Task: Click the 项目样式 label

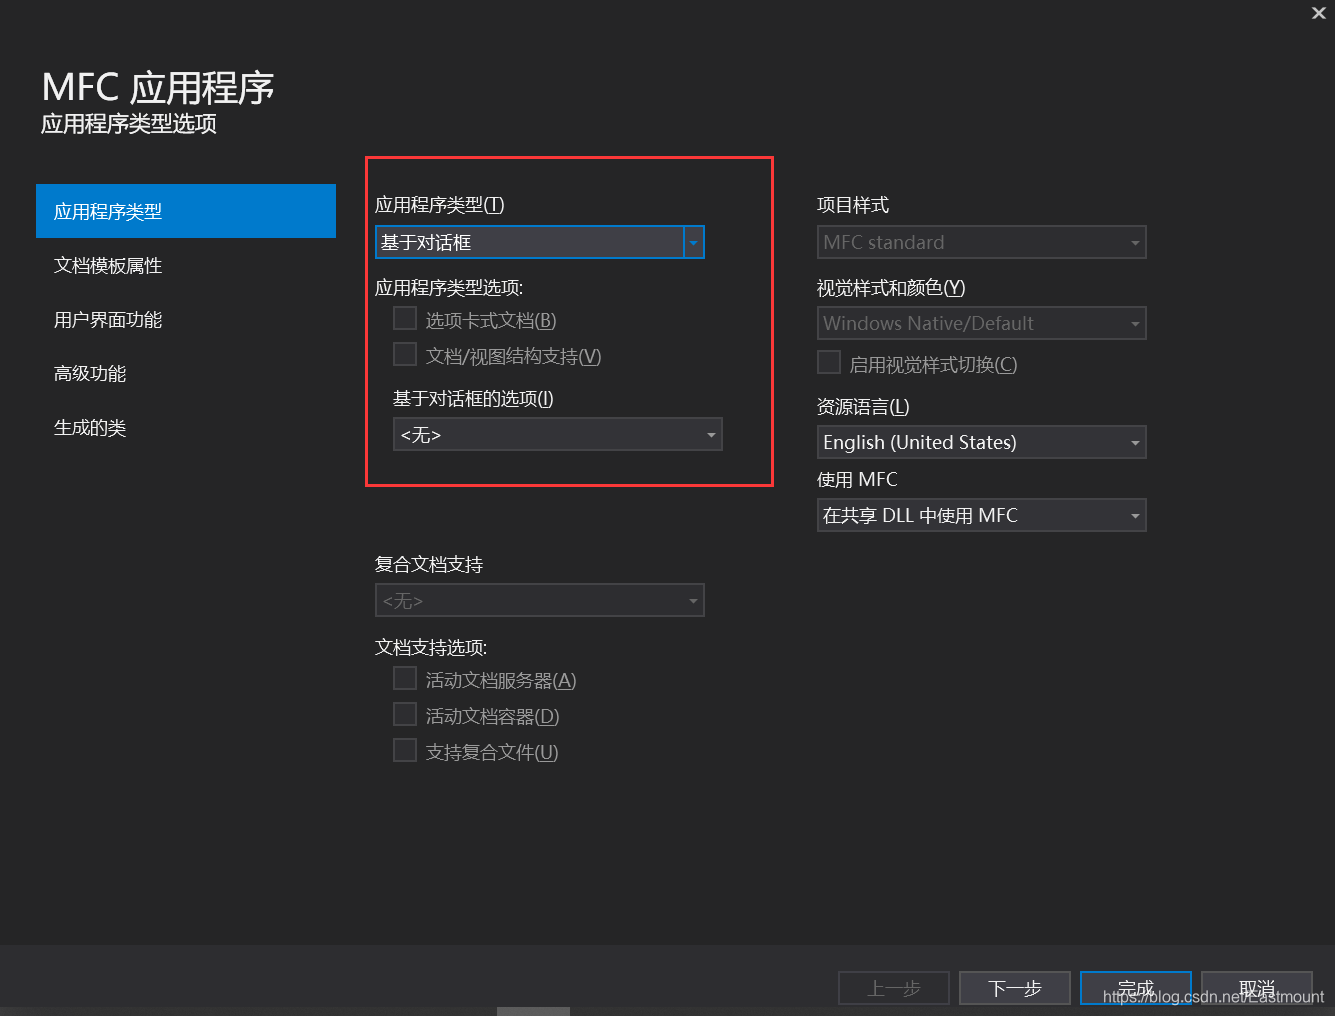Action: (x=853, y=205)
